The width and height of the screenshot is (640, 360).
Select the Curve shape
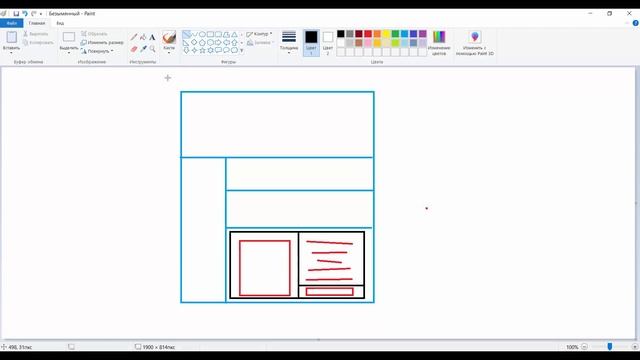point(194,34)
